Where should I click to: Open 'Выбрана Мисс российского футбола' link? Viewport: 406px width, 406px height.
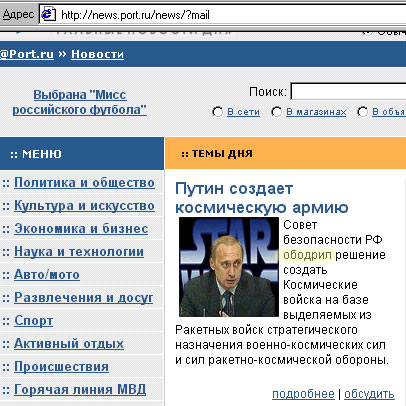click(80, 102)
